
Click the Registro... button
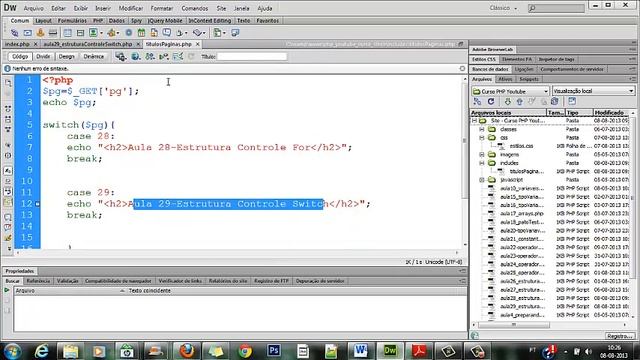point(620,336)
